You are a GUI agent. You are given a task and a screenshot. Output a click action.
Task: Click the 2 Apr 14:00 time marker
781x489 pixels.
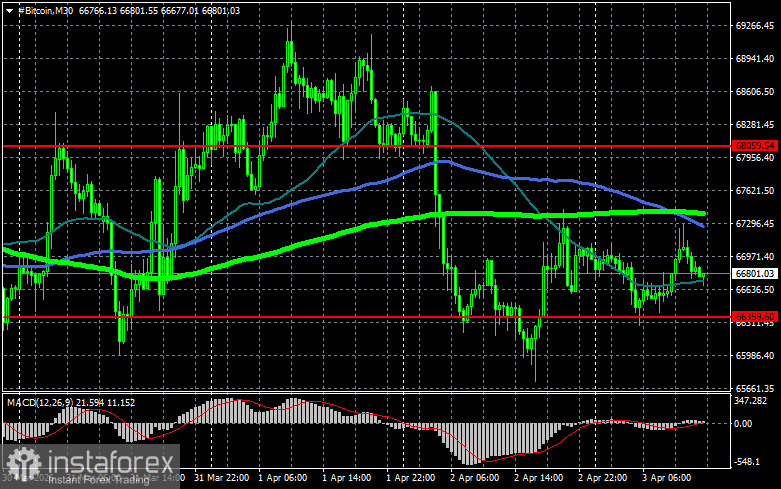coord(538,478)
